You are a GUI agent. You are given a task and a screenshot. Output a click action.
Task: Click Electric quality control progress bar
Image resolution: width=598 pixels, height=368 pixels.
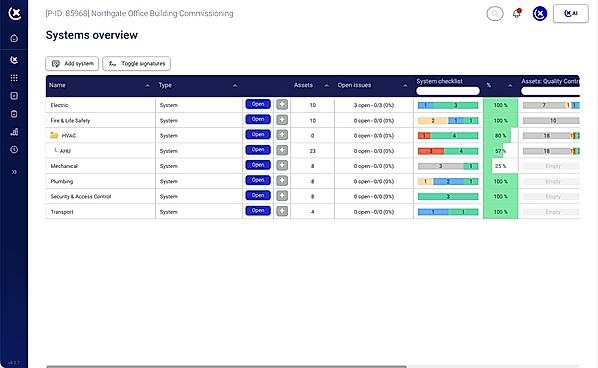coord(551,105)
